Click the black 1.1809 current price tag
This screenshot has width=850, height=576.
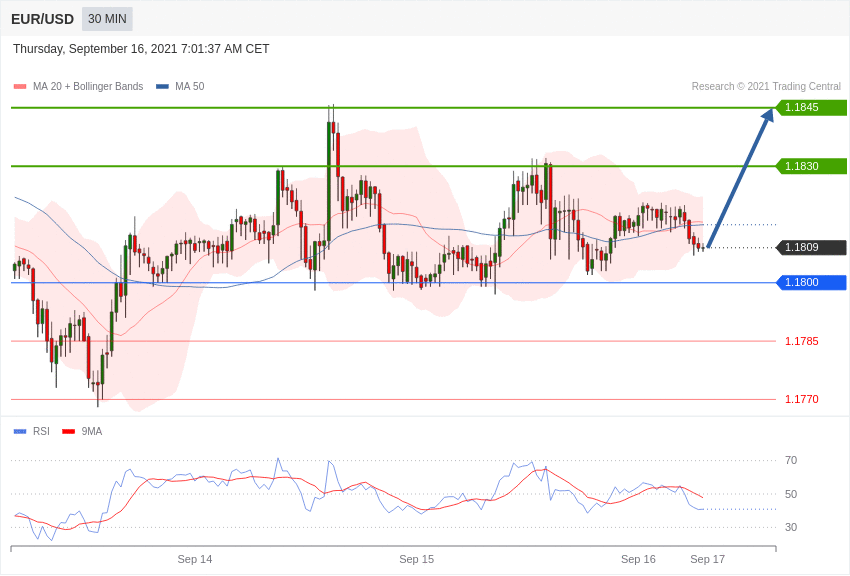click(x=811, y=248)
